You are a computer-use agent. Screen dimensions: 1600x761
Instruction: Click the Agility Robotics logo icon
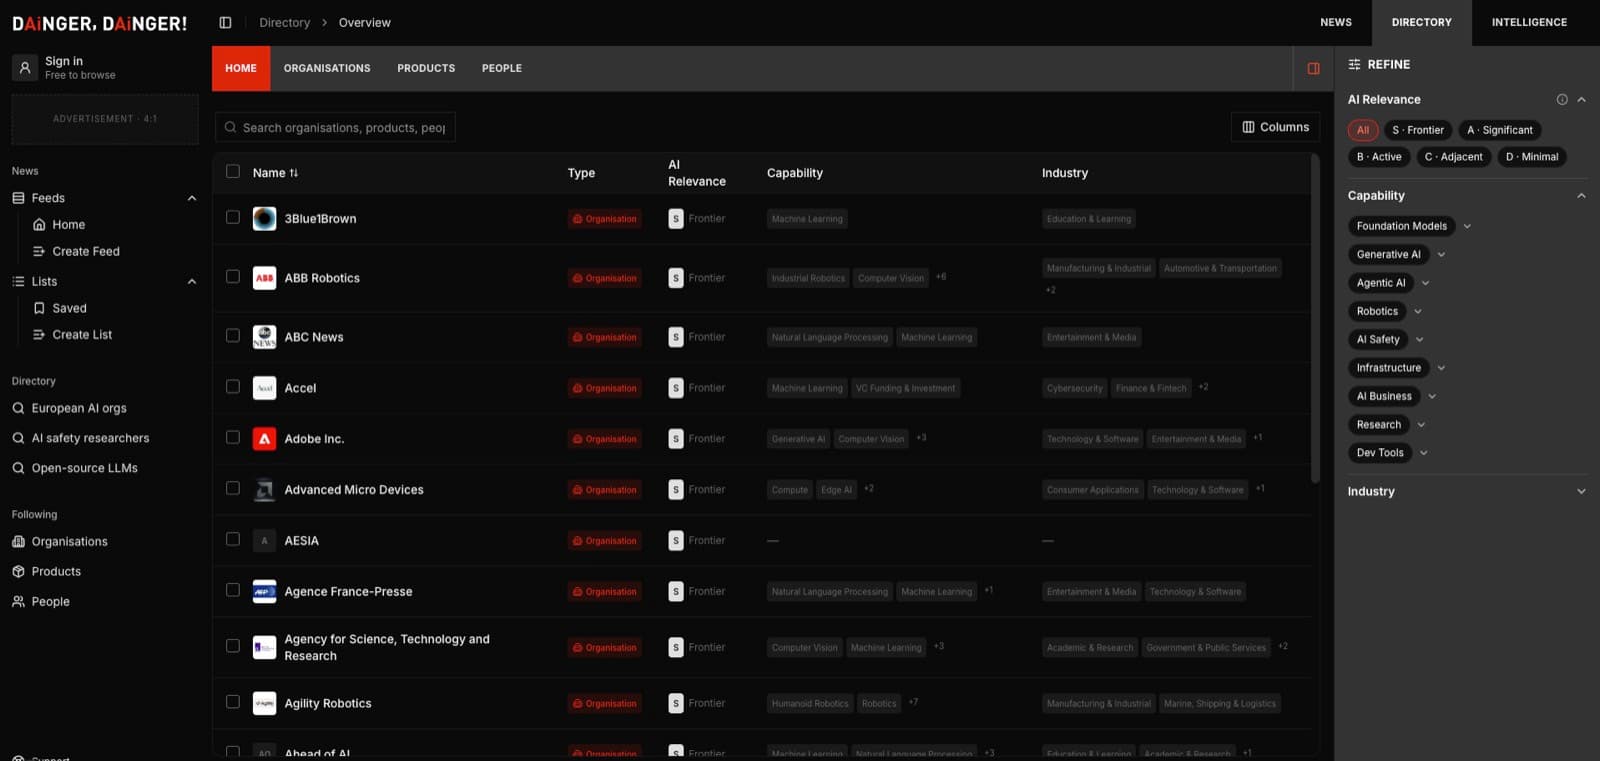[x=264, y=704]
